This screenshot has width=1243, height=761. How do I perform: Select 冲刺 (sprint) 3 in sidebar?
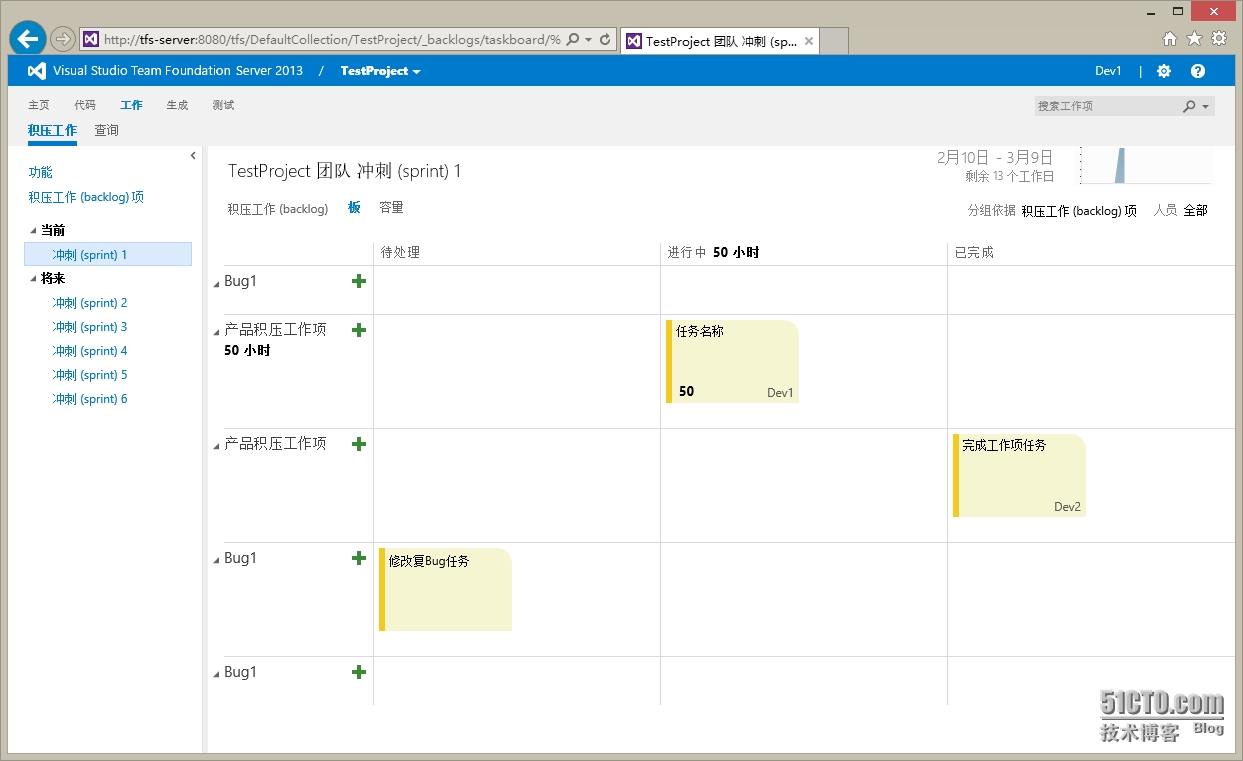pyautogui.click(x=90, y=327)
